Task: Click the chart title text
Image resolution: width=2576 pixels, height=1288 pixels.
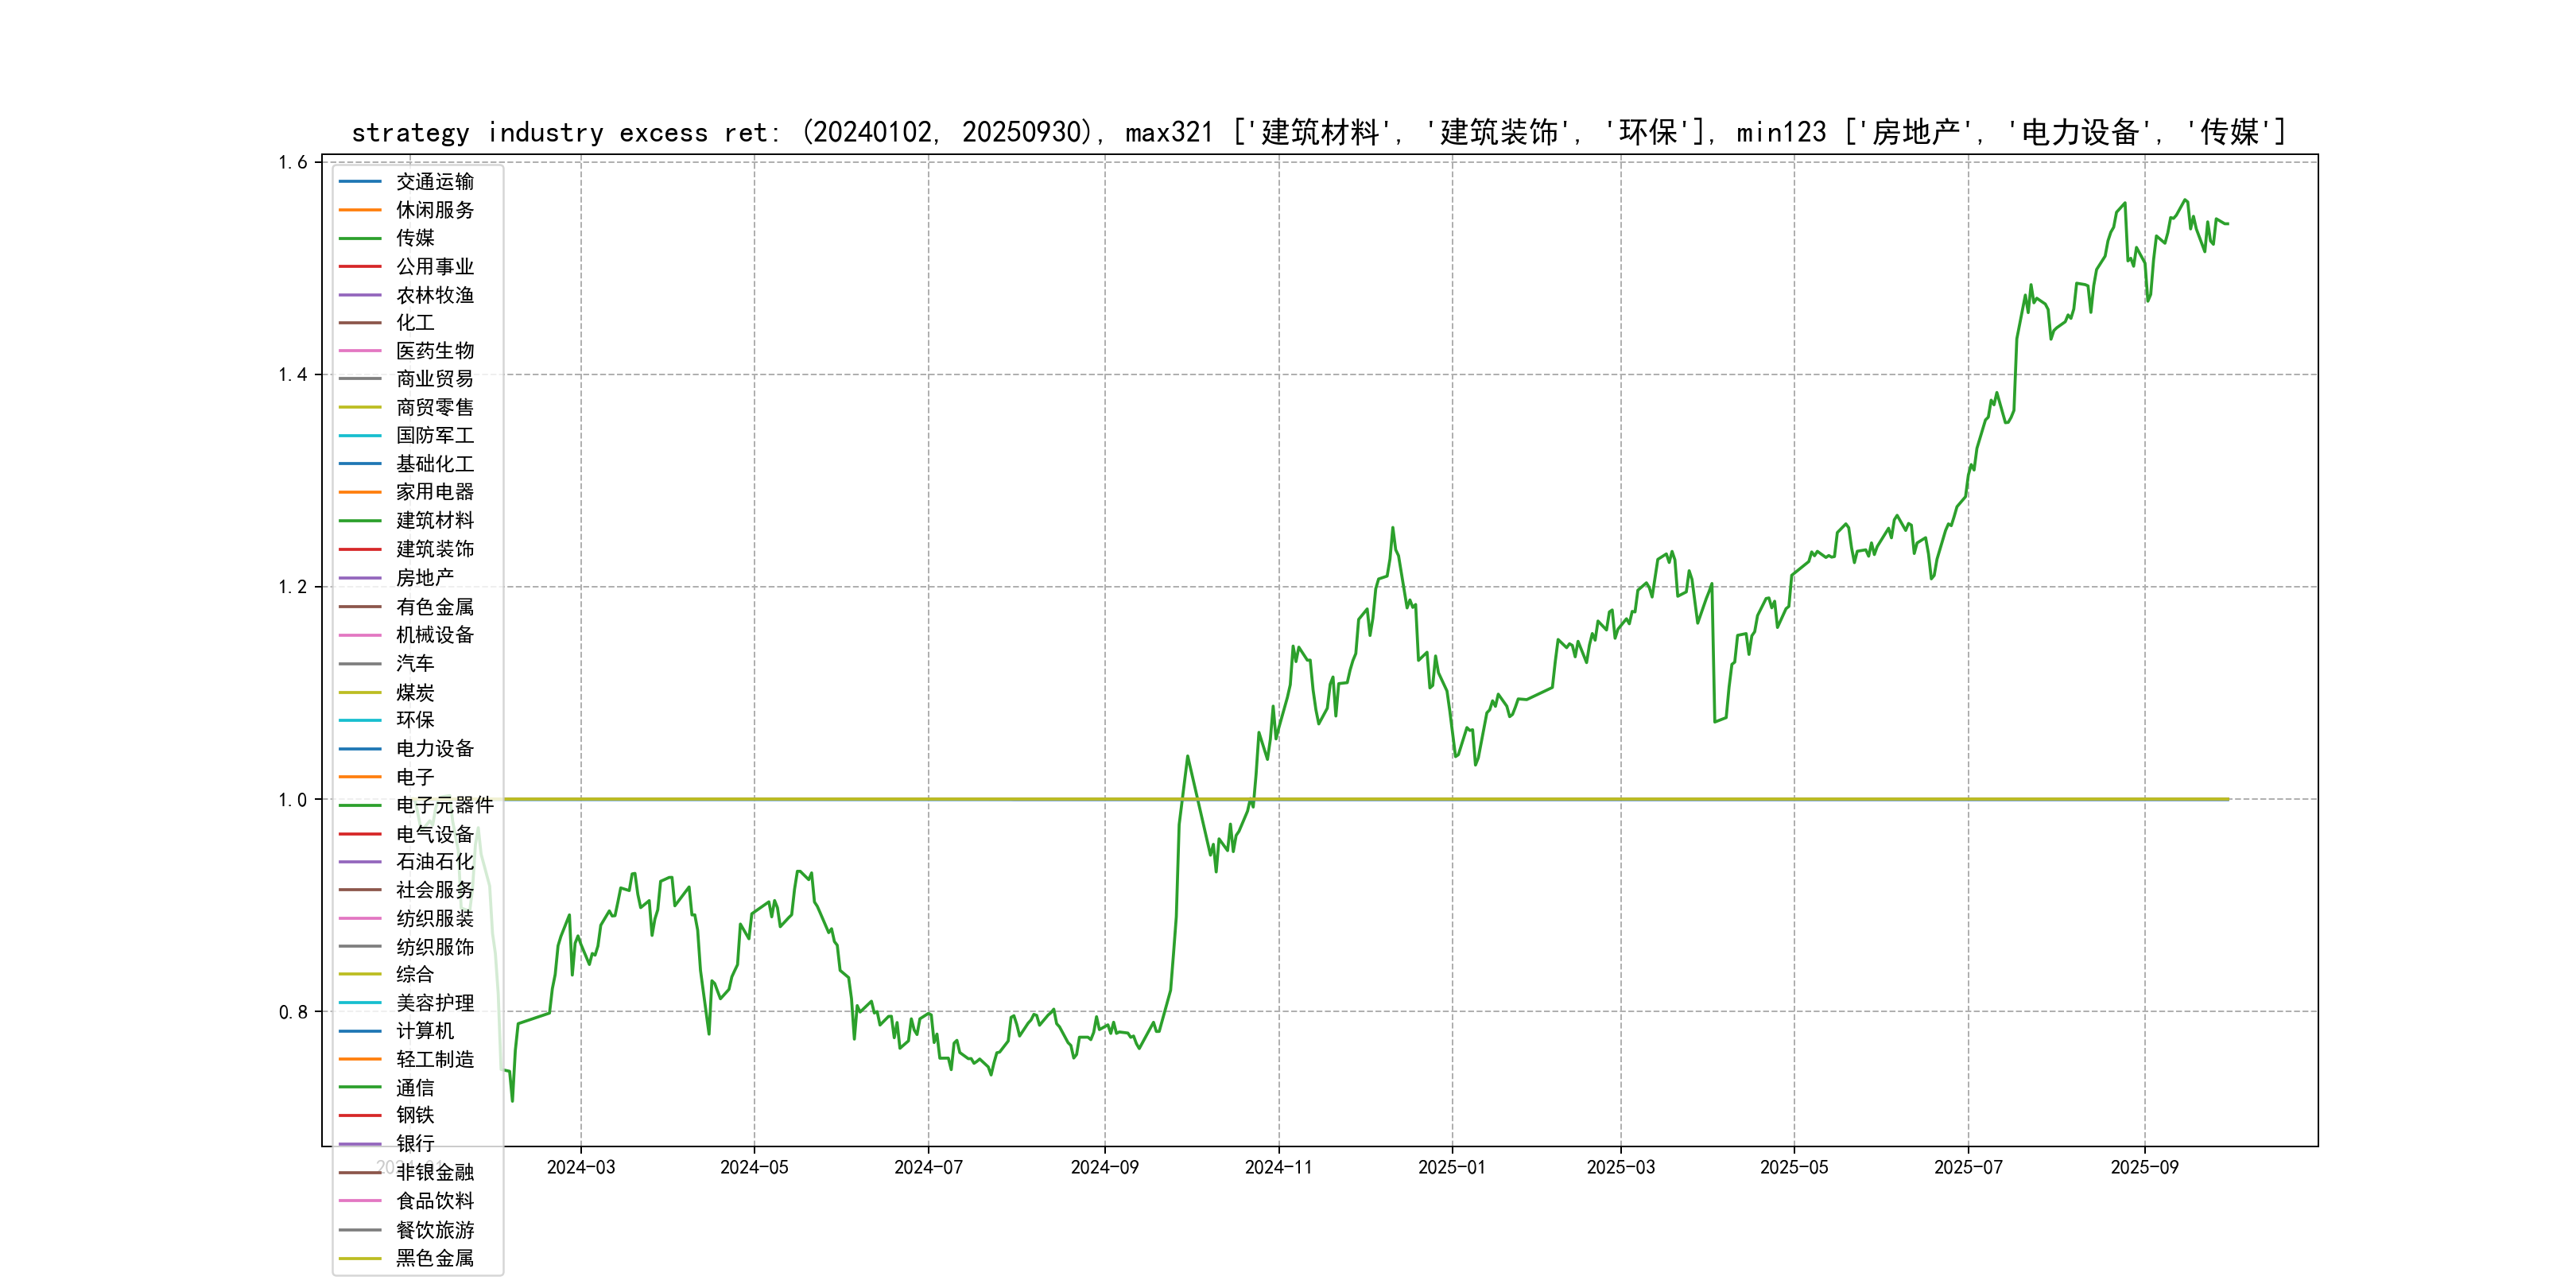Action: (x=1318, y=132)
